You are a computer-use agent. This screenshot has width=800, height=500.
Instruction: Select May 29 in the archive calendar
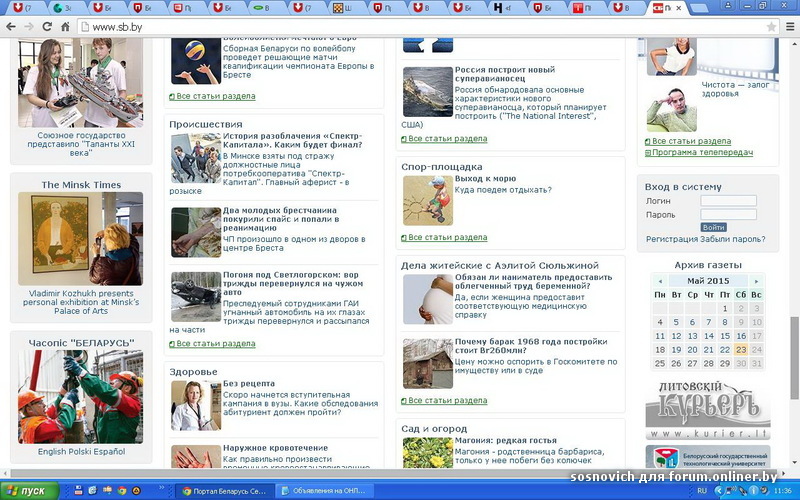(724, 363)
